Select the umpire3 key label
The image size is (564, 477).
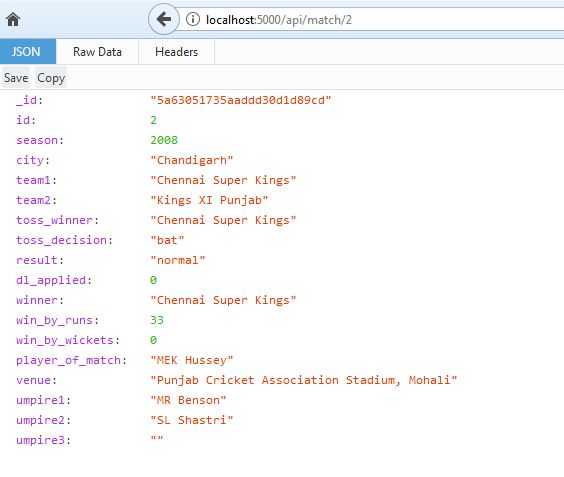(44, 440)
